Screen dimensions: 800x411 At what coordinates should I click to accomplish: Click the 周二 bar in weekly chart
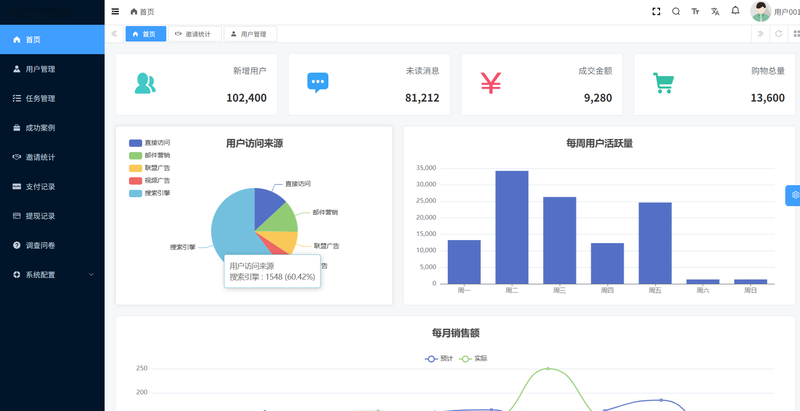click(512, 227)
